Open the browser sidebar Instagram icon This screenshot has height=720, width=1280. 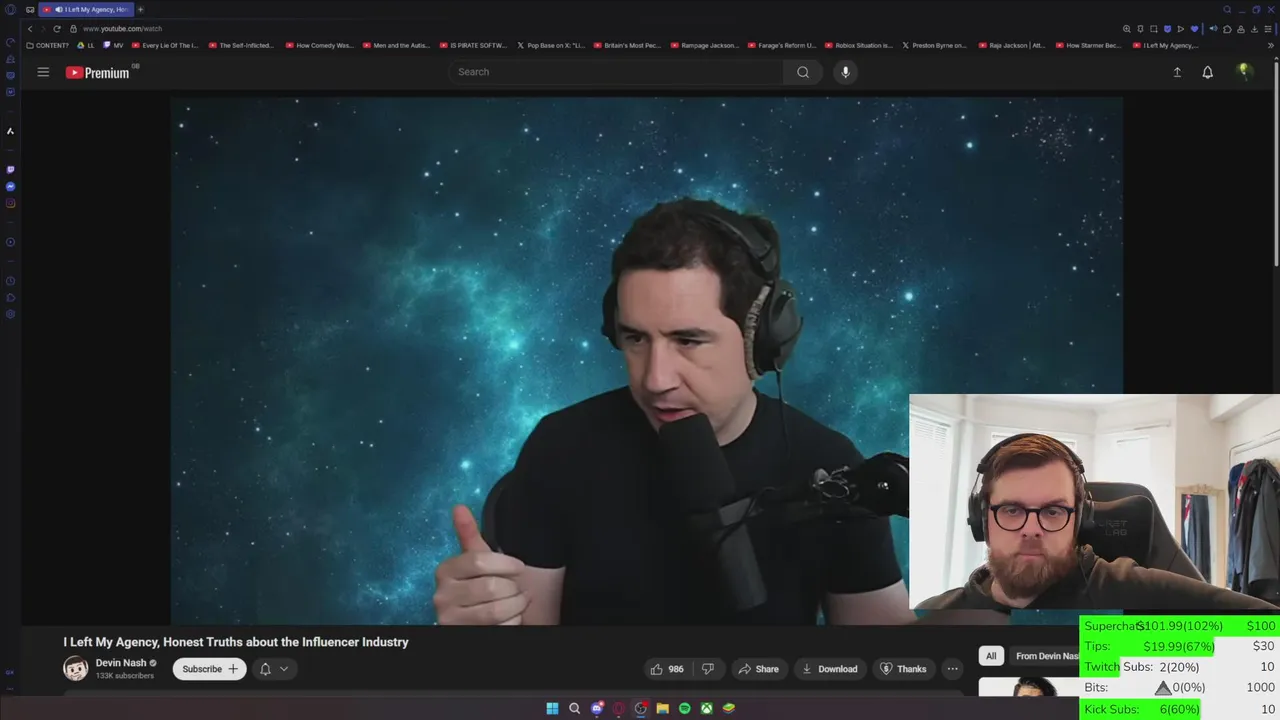tap(10, 203)
